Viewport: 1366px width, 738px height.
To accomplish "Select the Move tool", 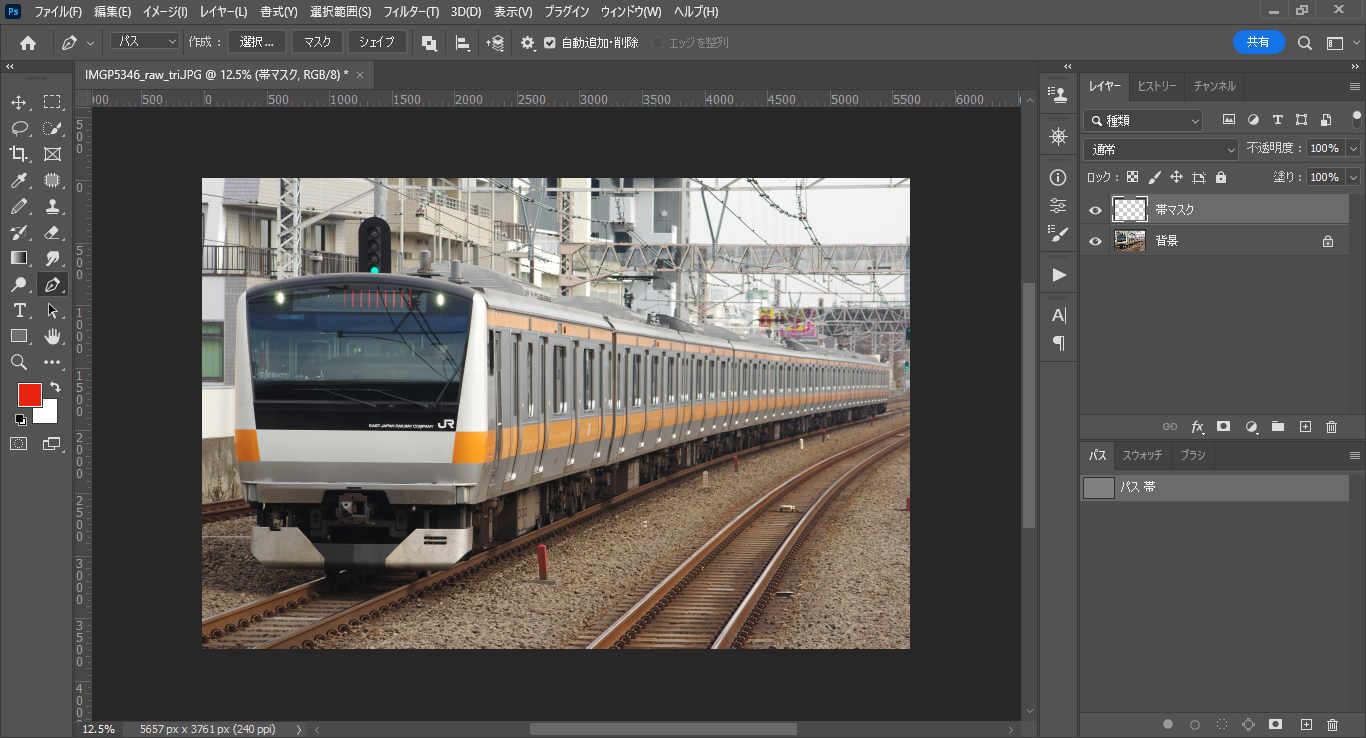I will click(19, 102).
